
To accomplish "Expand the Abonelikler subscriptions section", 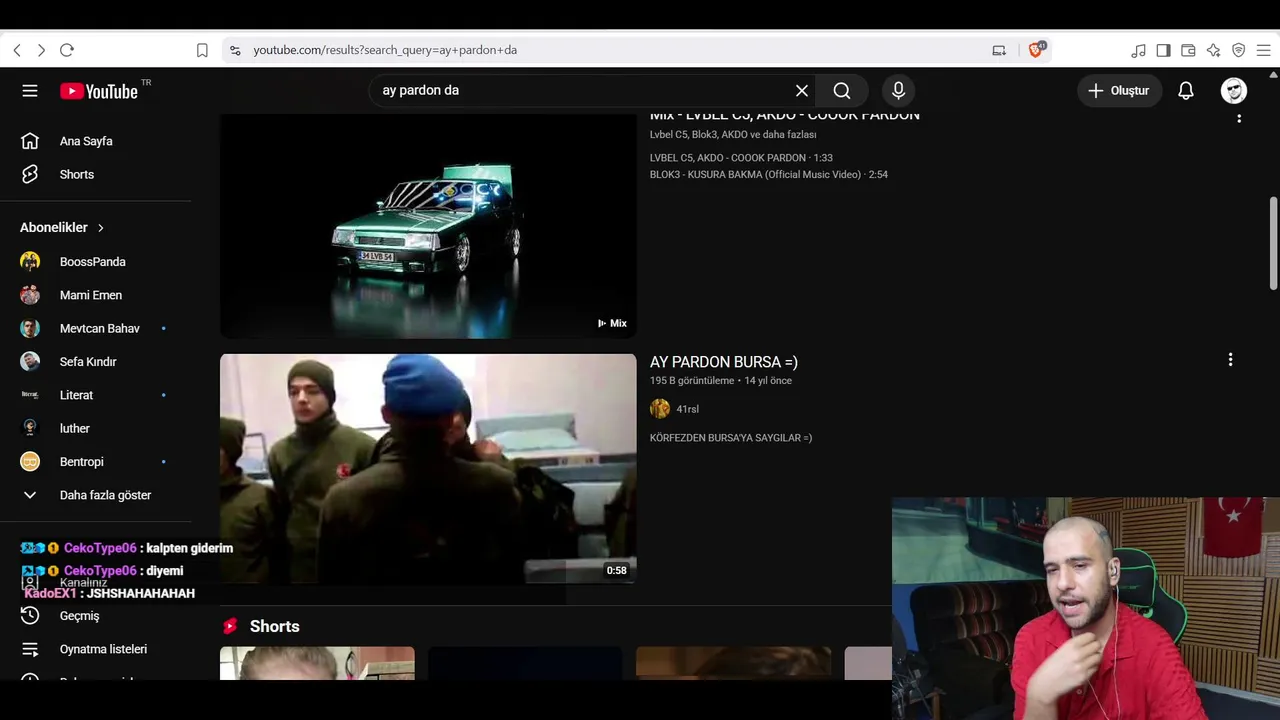I will coord(62,228).
